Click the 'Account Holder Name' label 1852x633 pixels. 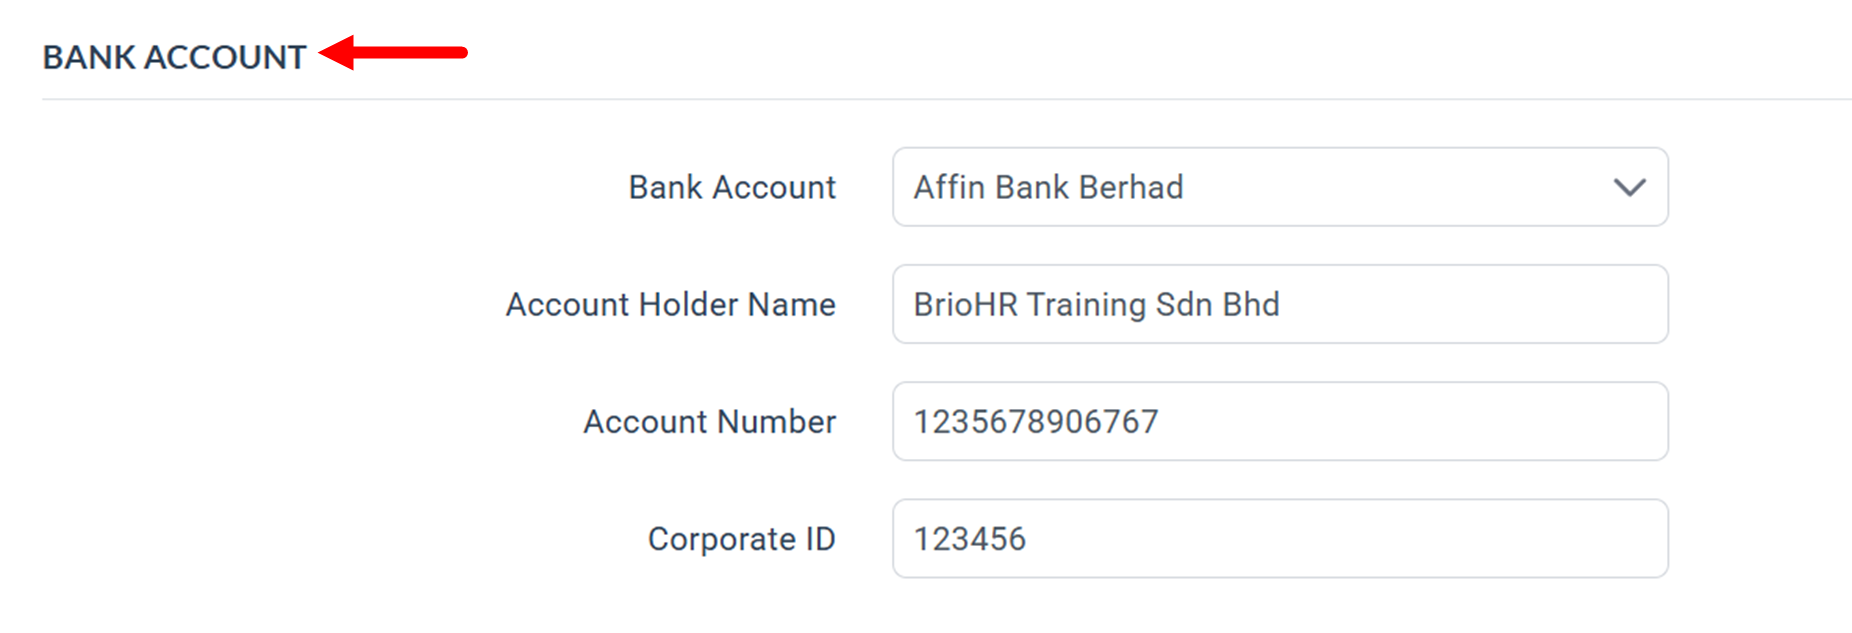tap(670, 304)
